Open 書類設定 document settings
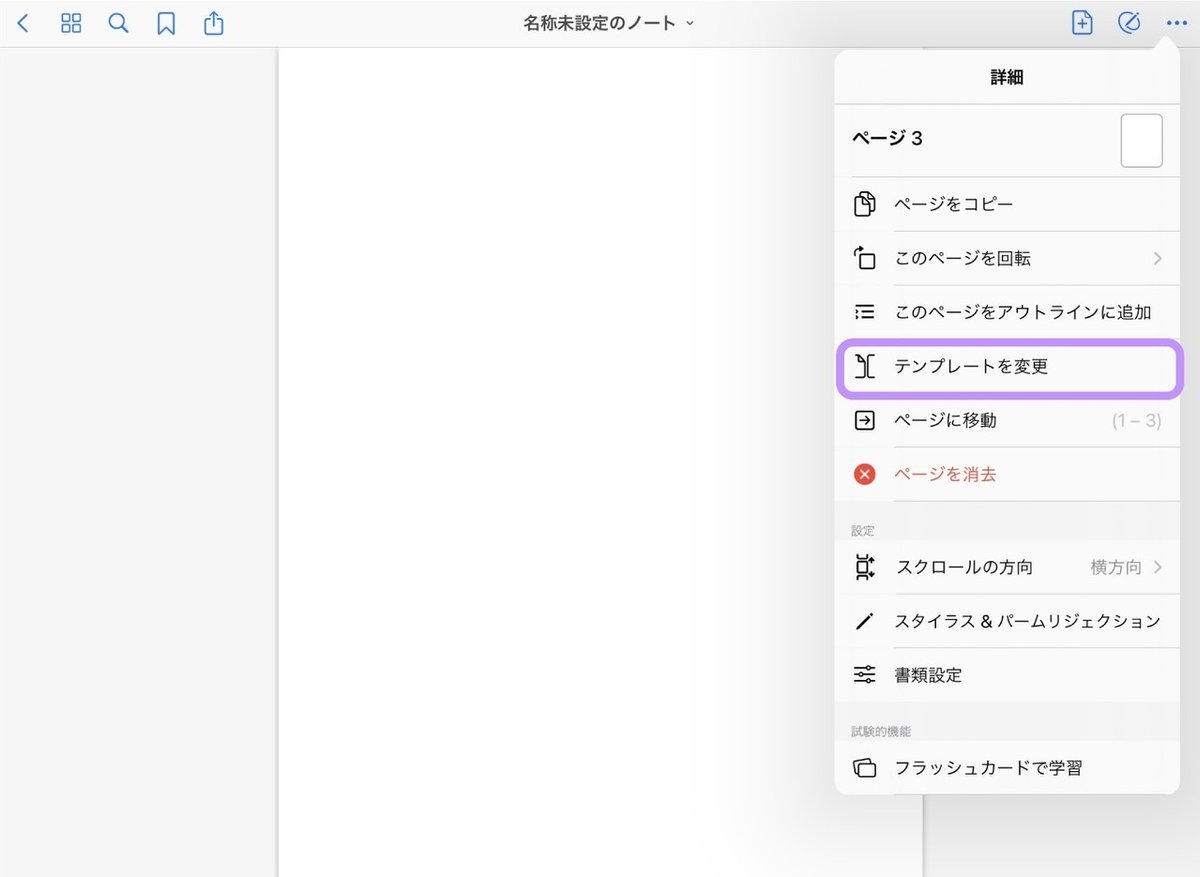Image resolution: width=1200 pixels, height=877 pixels. tap(928, 675)
